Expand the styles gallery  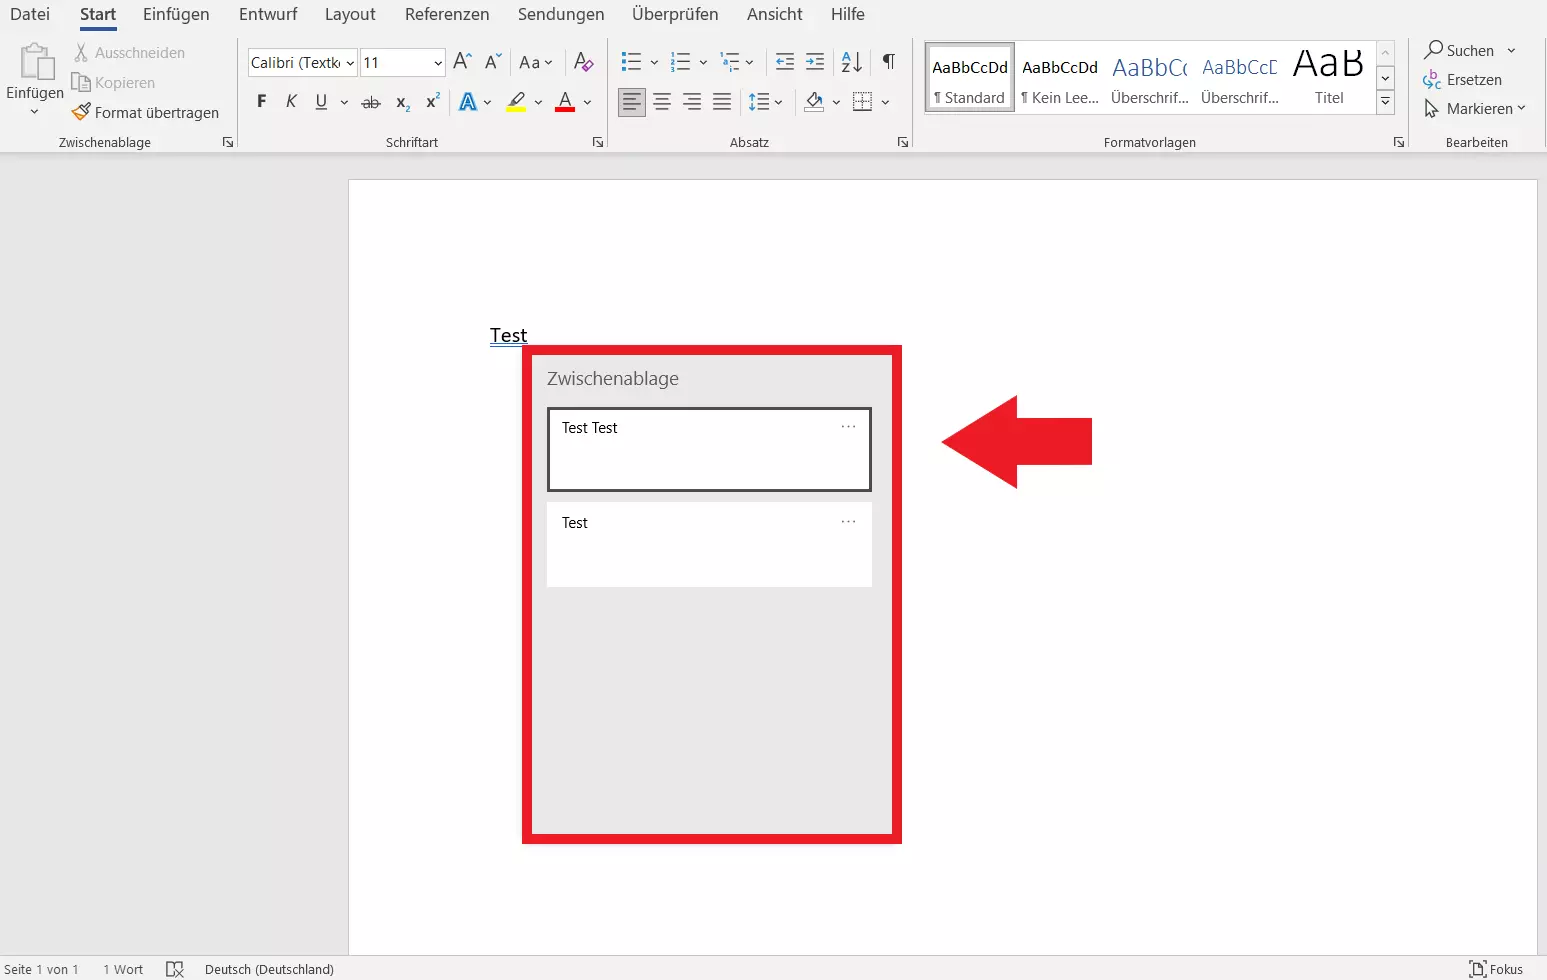[x=1386, y=101]
